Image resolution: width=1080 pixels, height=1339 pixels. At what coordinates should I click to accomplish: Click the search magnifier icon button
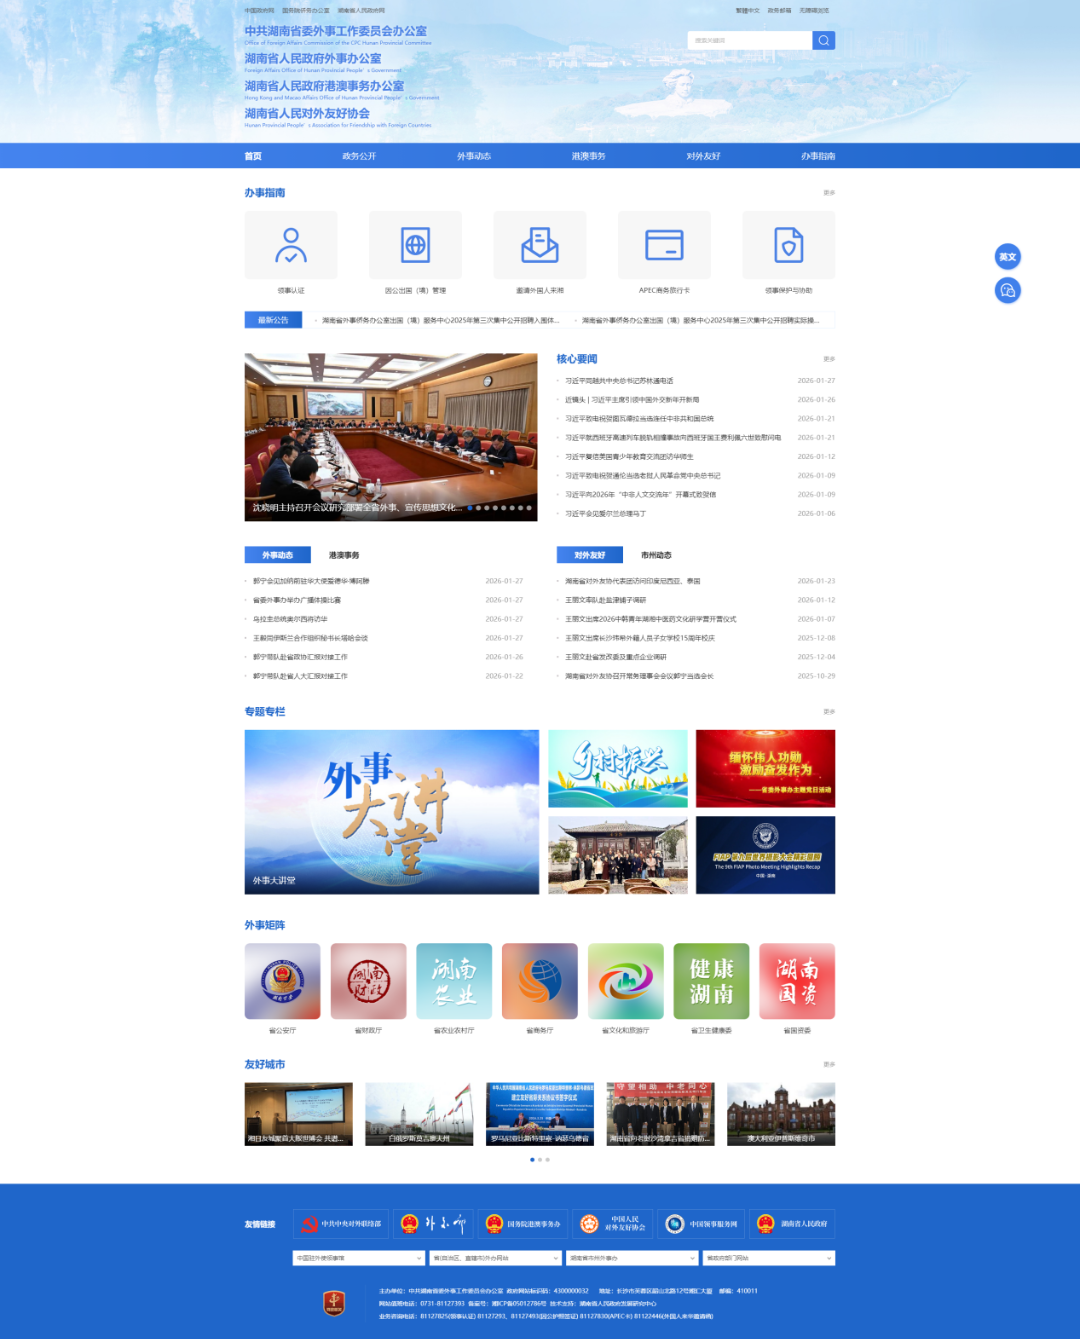(x=823, y=41)
